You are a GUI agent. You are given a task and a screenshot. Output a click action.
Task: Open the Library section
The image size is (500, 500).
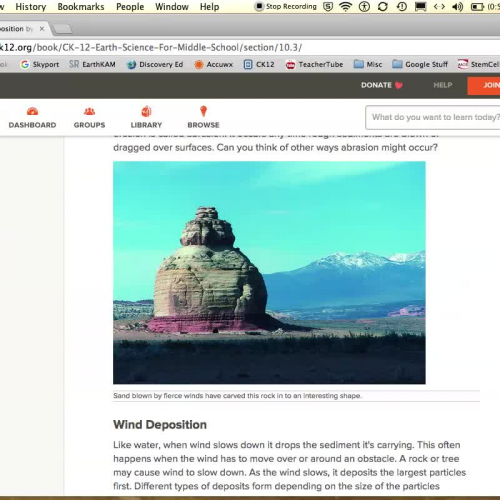point(146,118)
